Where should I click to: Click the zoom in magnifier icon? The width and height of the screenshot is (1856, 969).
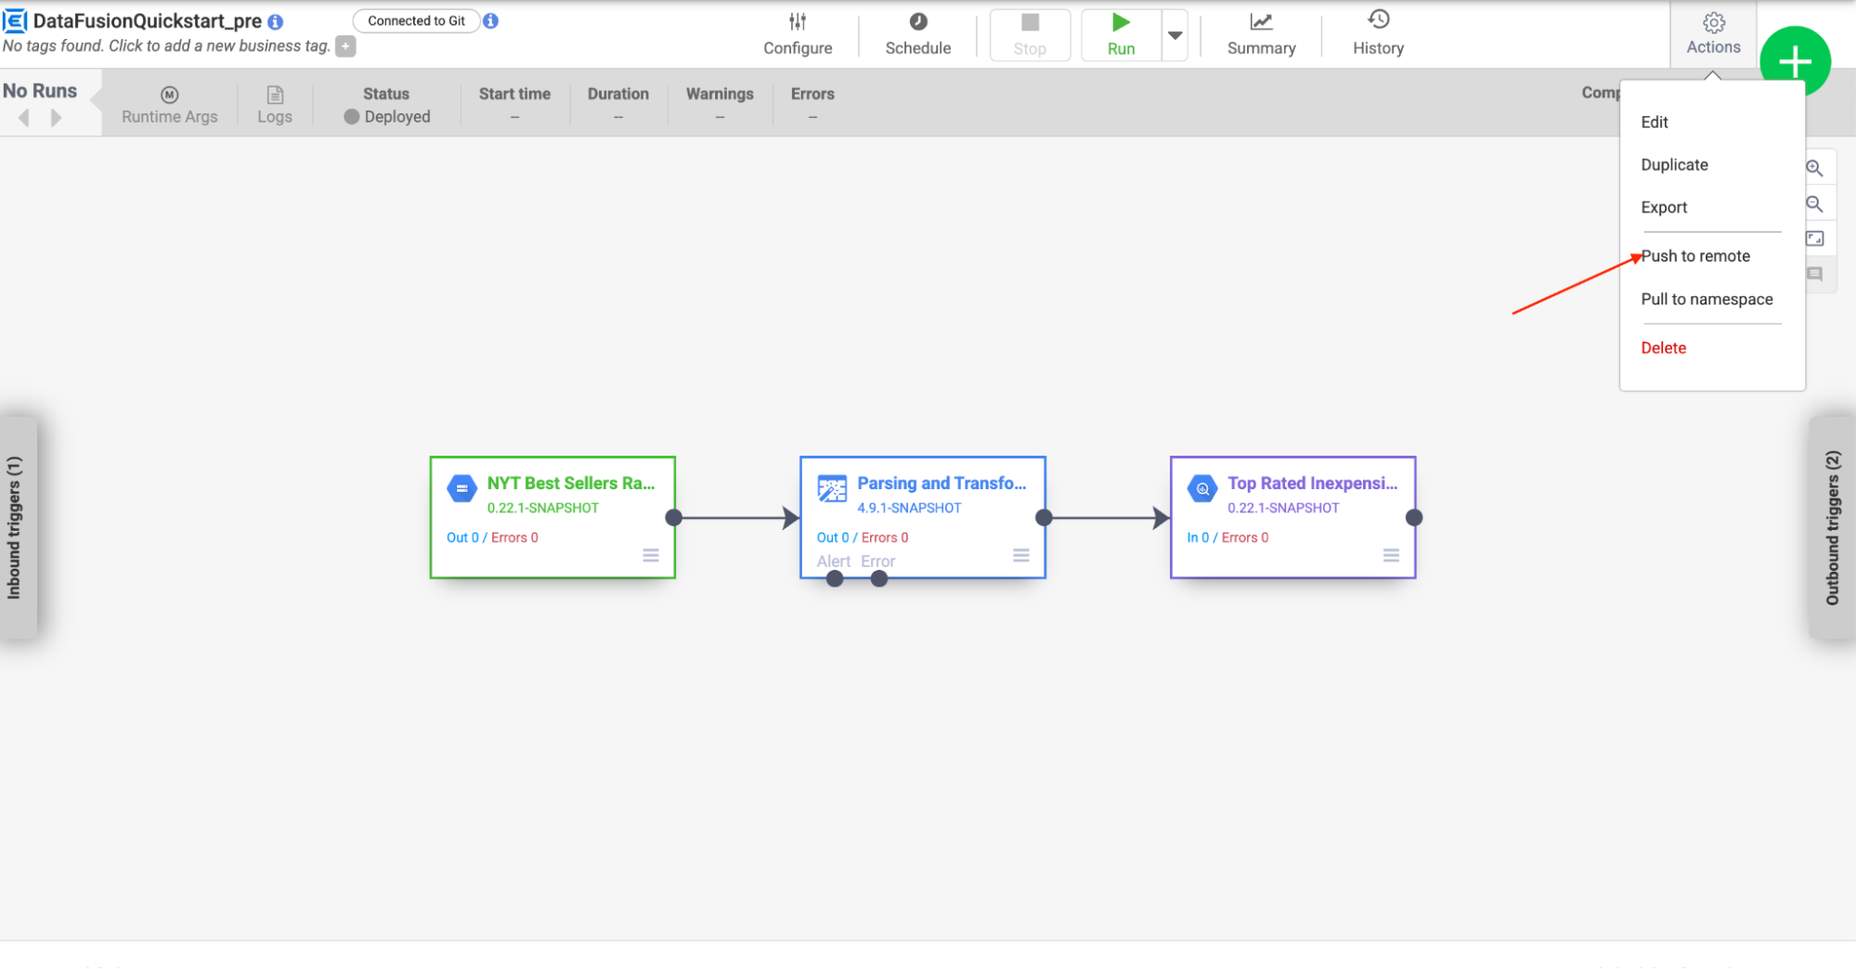[1814, 168]
